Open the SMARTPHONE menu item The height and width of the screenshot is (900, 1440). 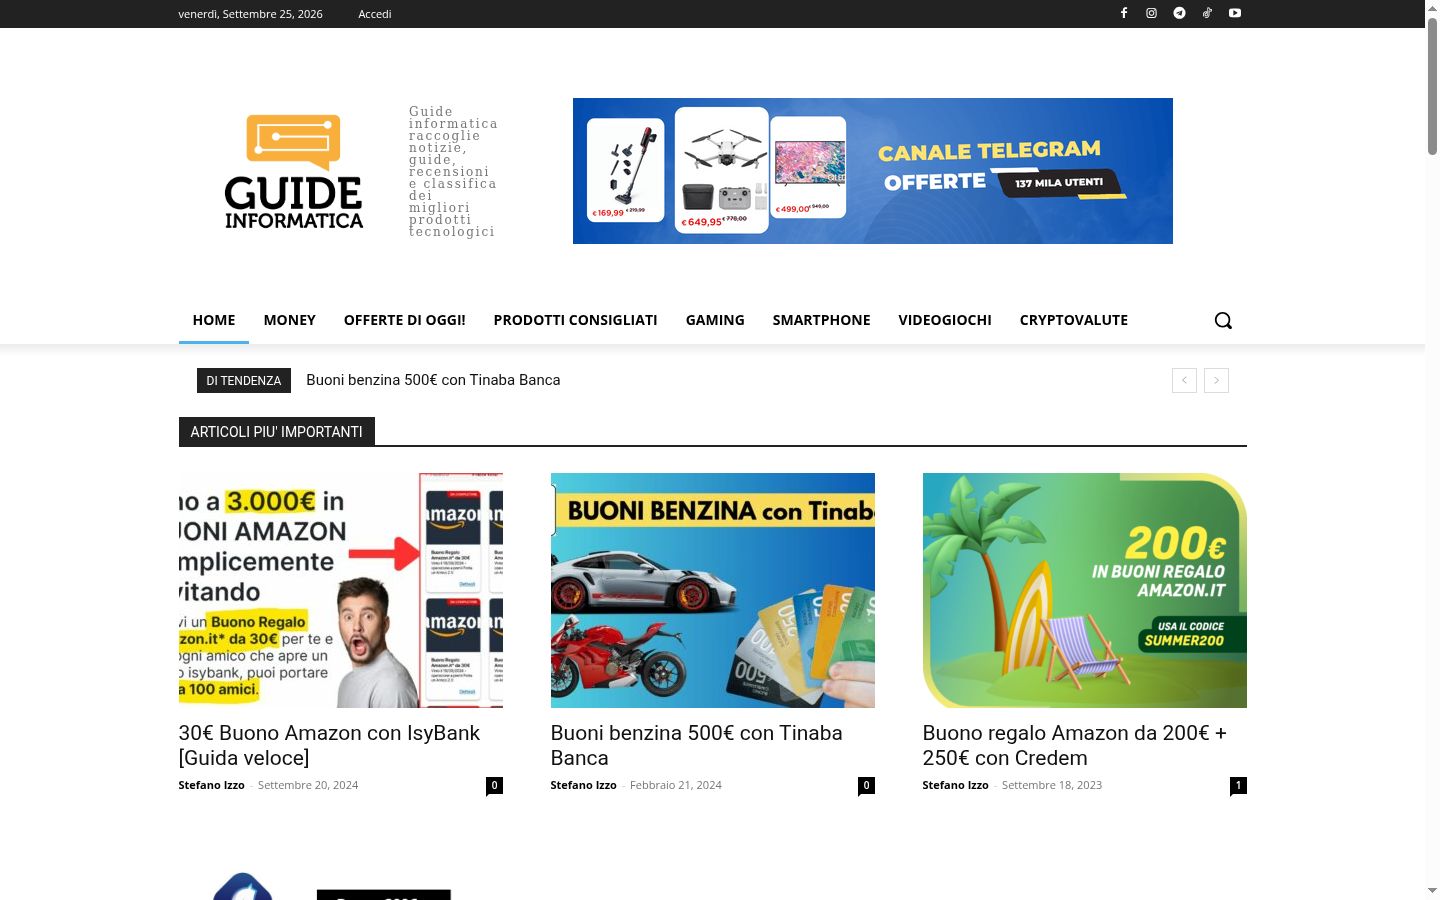point(822,320)
